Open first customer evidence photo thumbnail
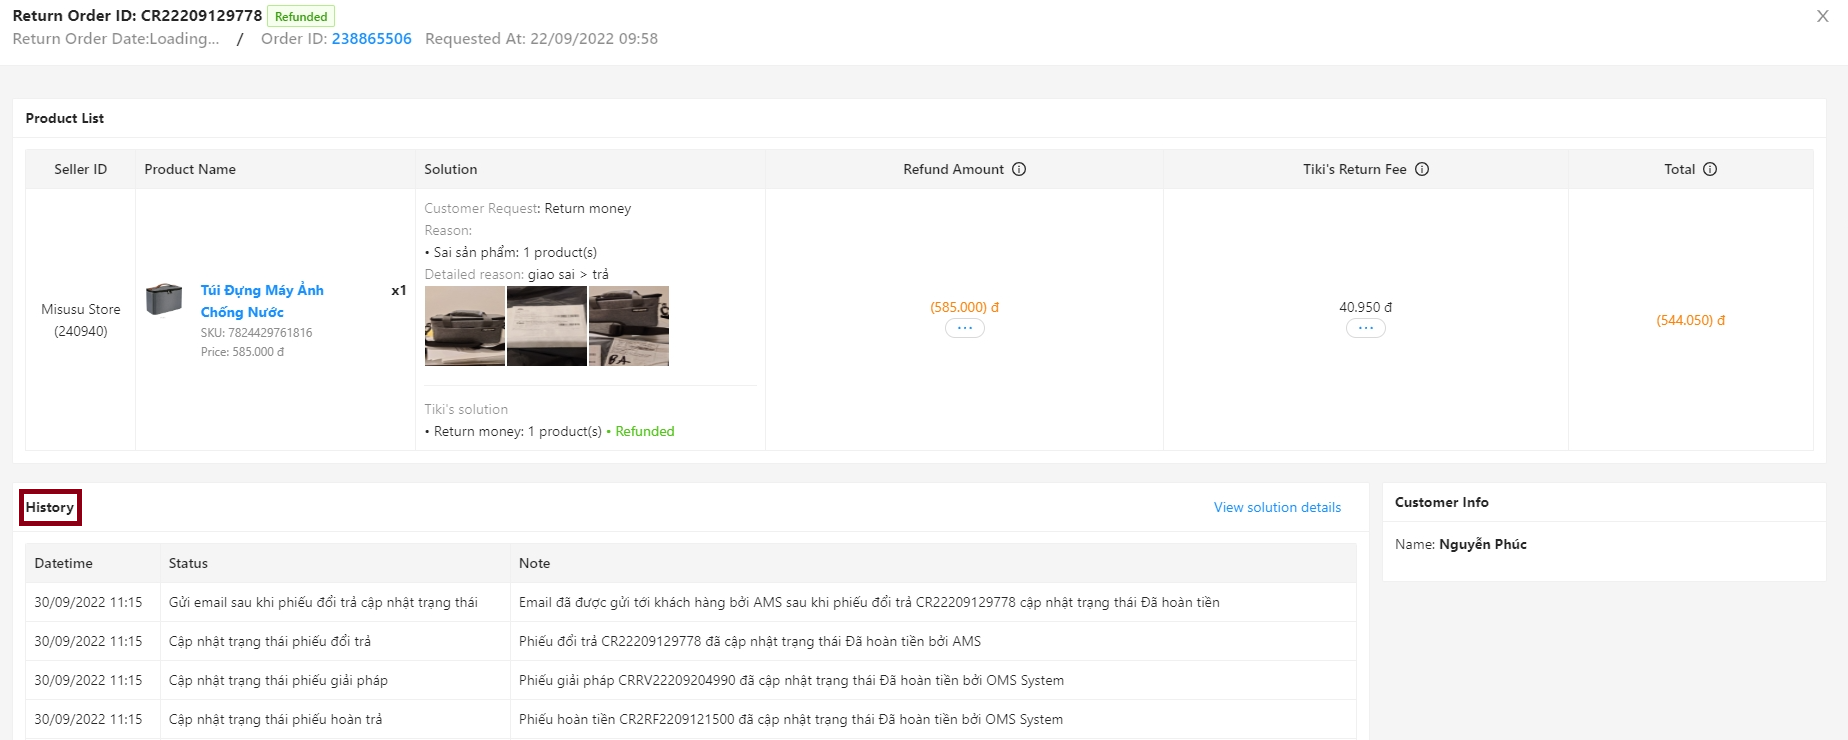The height and width of the screenshot is (740, 1848). click(x=465, y=326)
